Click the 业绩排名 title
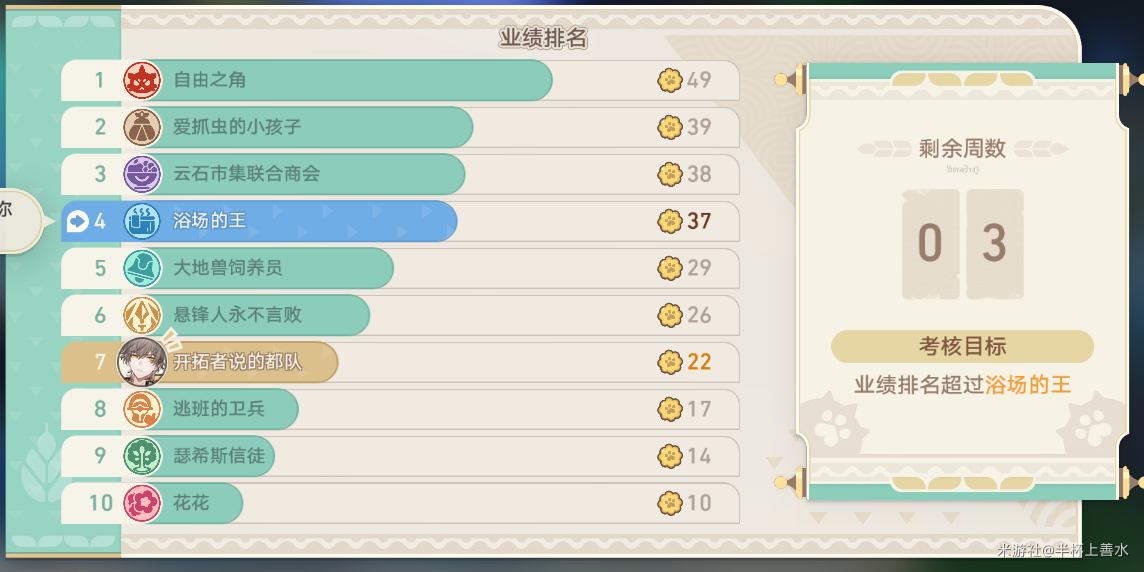Image resolution: width=1144 pixels, height=572 pixels. (x=544, y=39)
